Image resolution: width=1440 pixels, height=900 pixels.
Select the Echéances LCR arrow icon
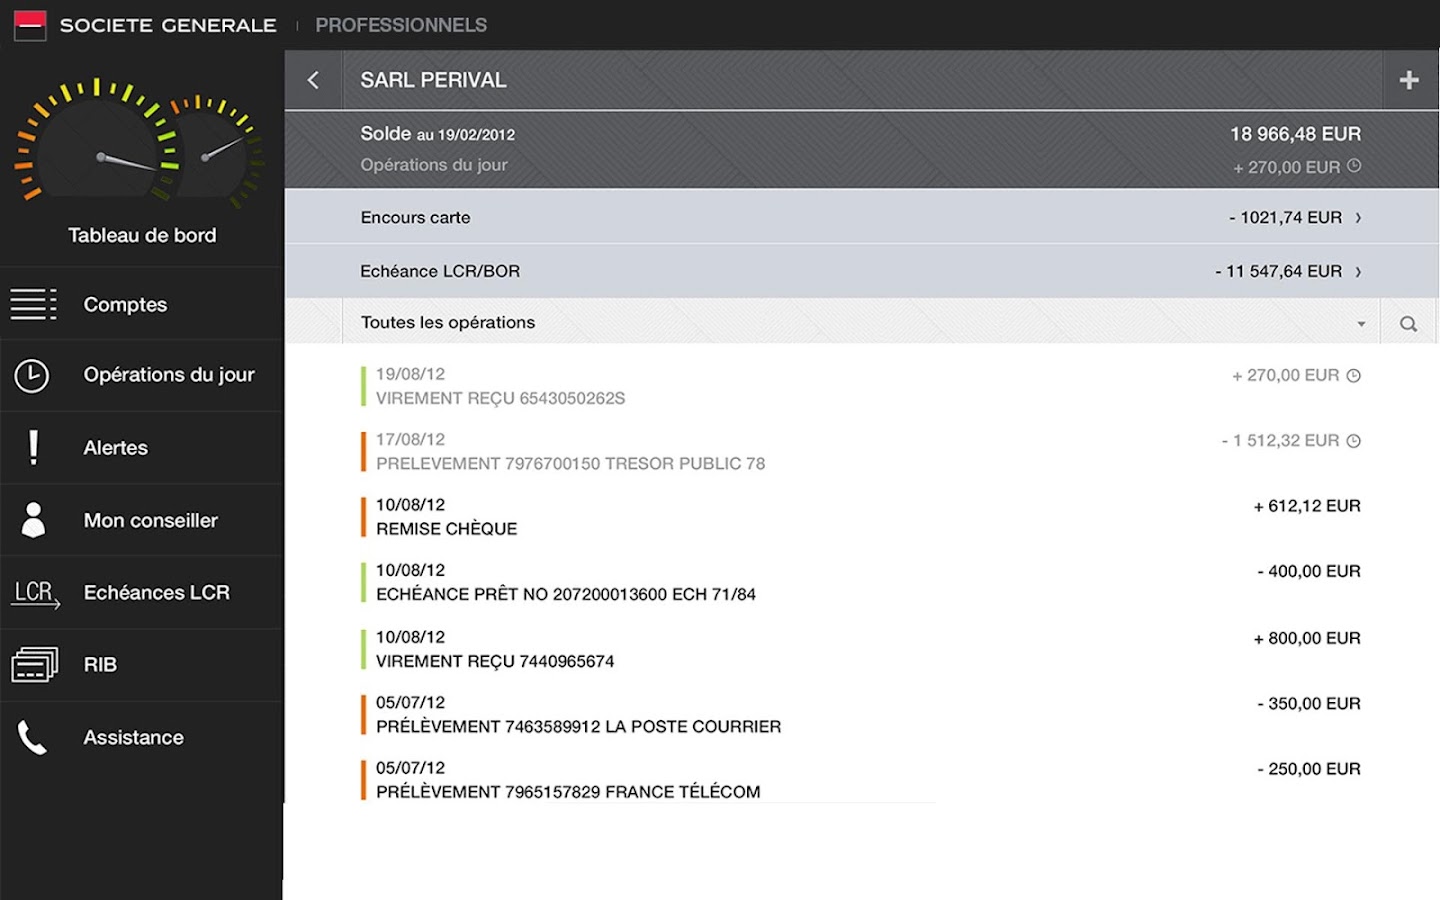pyautogui.click(x=35, y=593)
